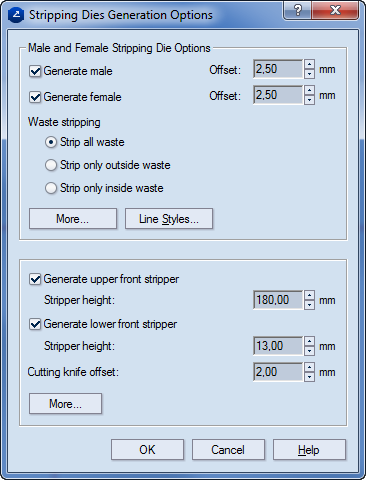Image resolution: width=366 pixels, height=480 pixels.
Task: Increase the cutting knife offset value
Action: (x=309, y=367)
